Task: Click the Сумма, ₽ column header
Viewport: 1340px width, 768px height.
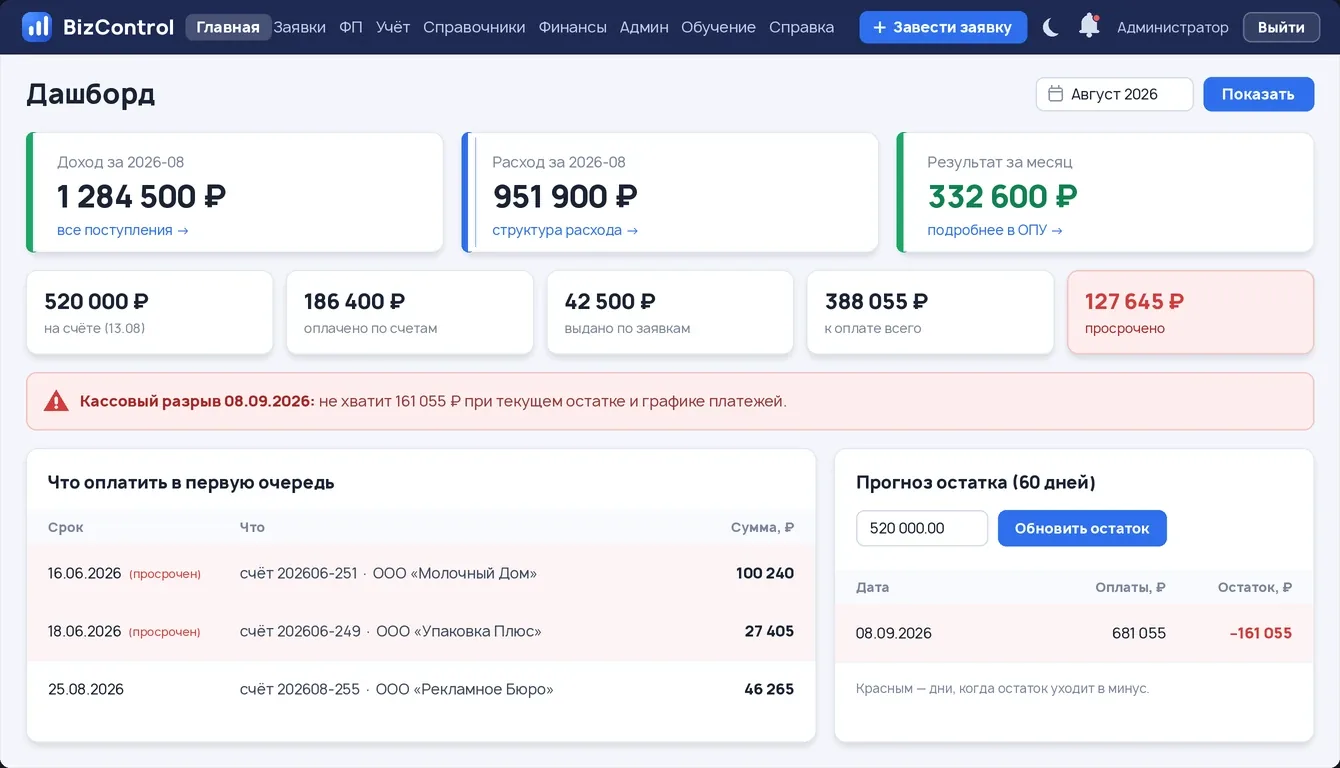Action: coord(762,527)
